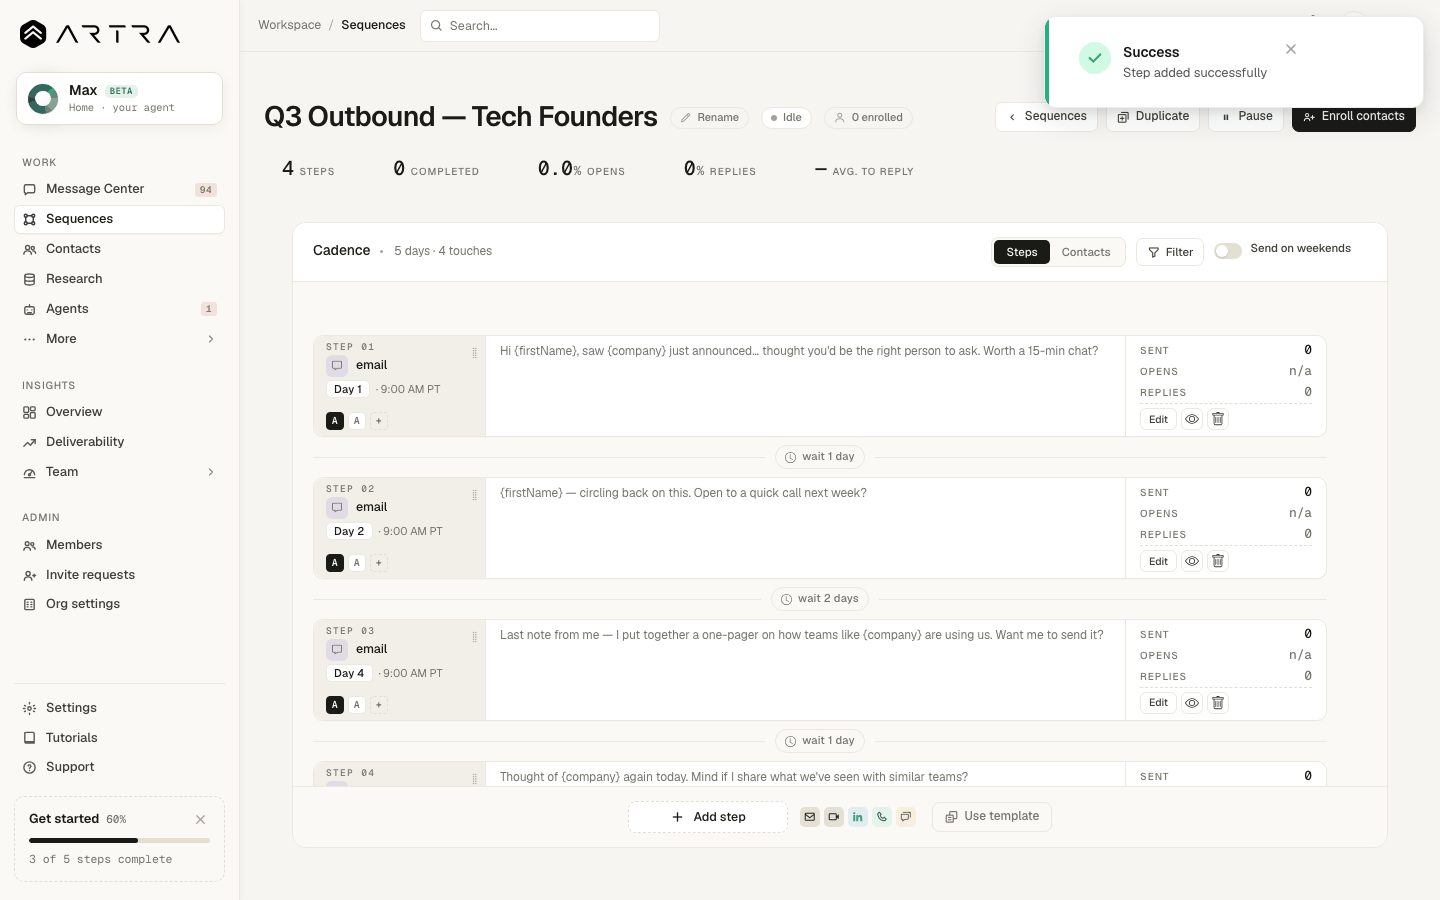Open Org settings in the admin menu

[x=119, y=604]
